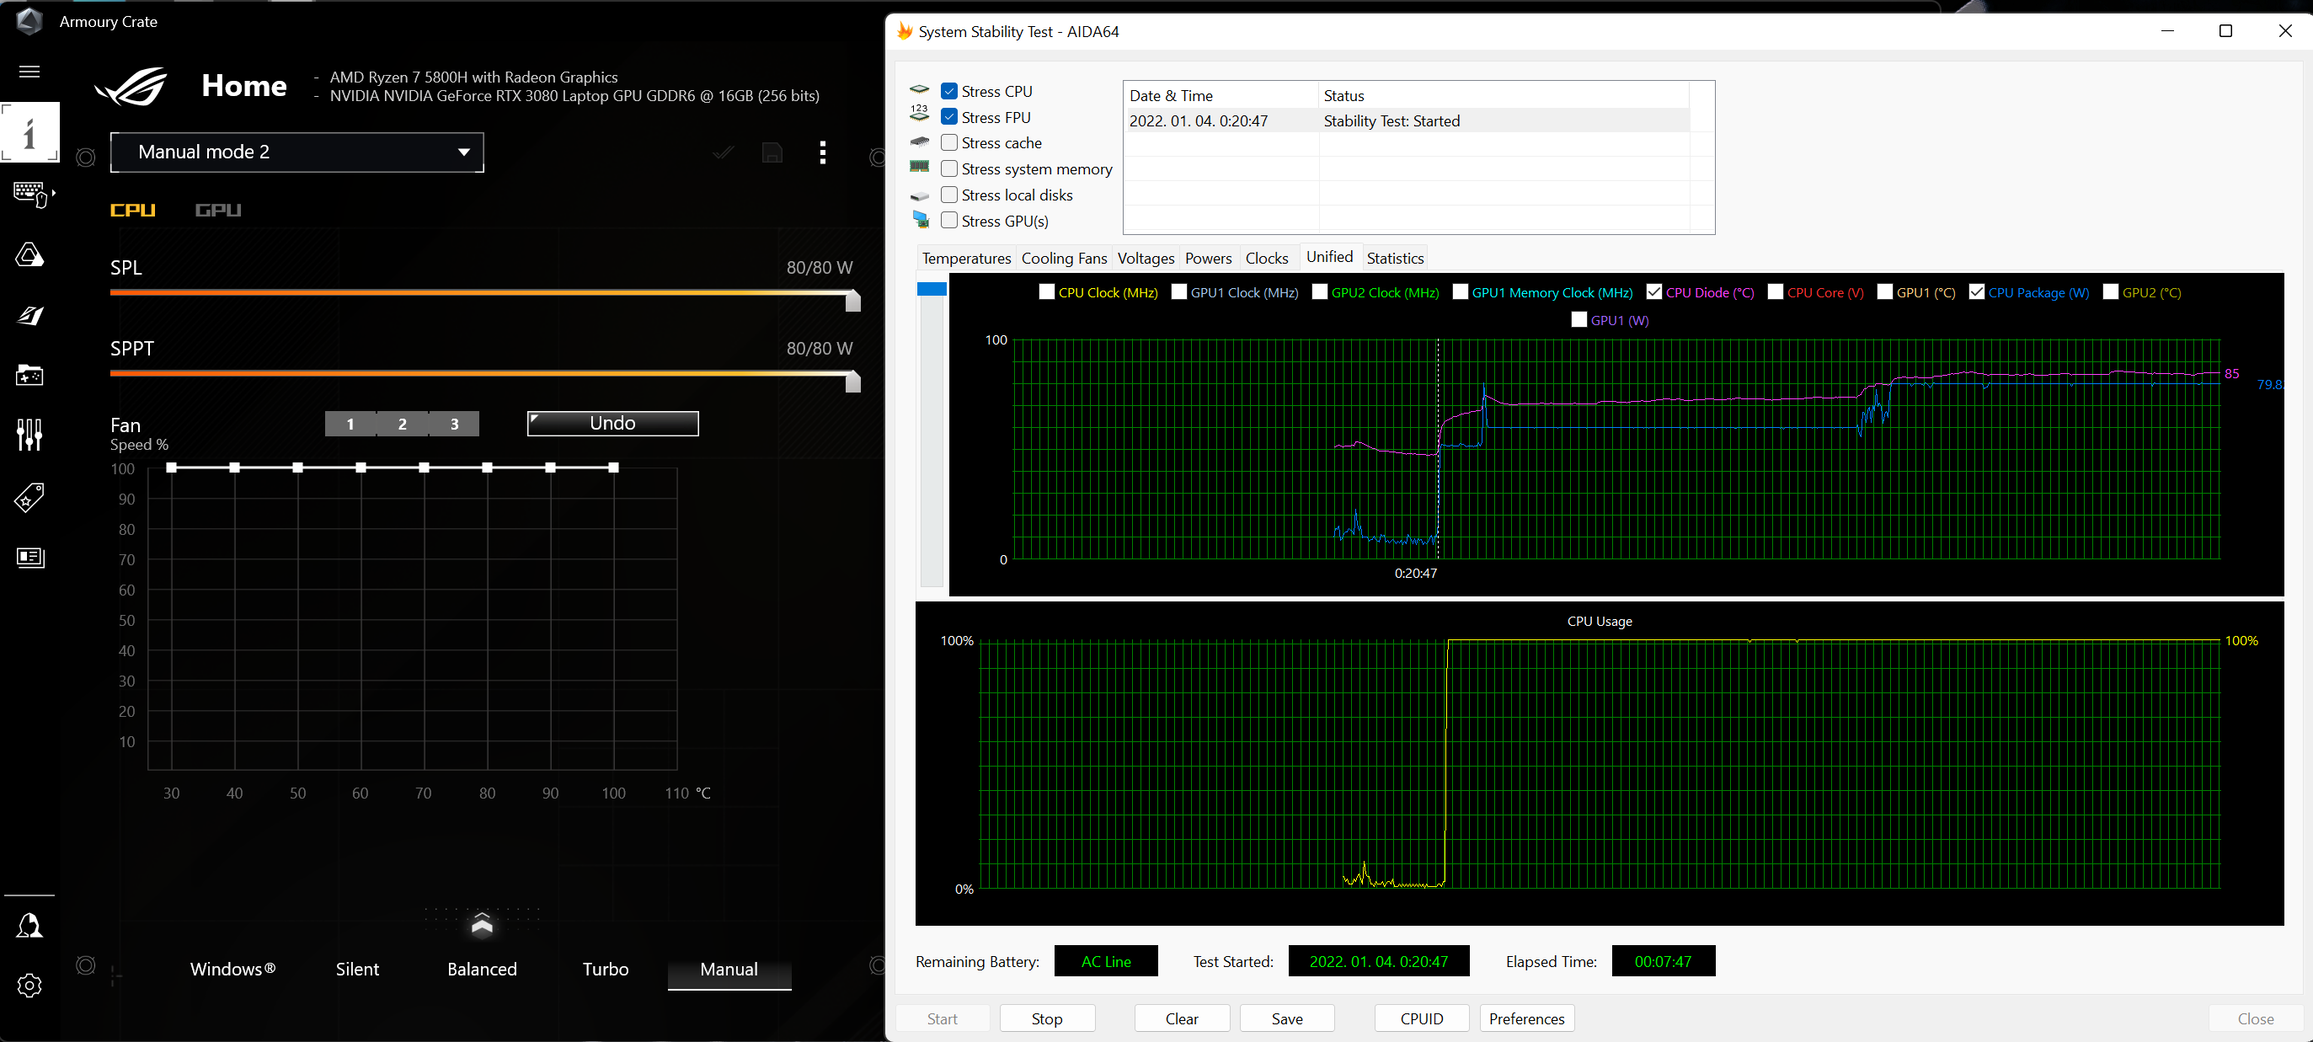Click the SPL power slider handle

pyautogui.click(x=852, y=300)
